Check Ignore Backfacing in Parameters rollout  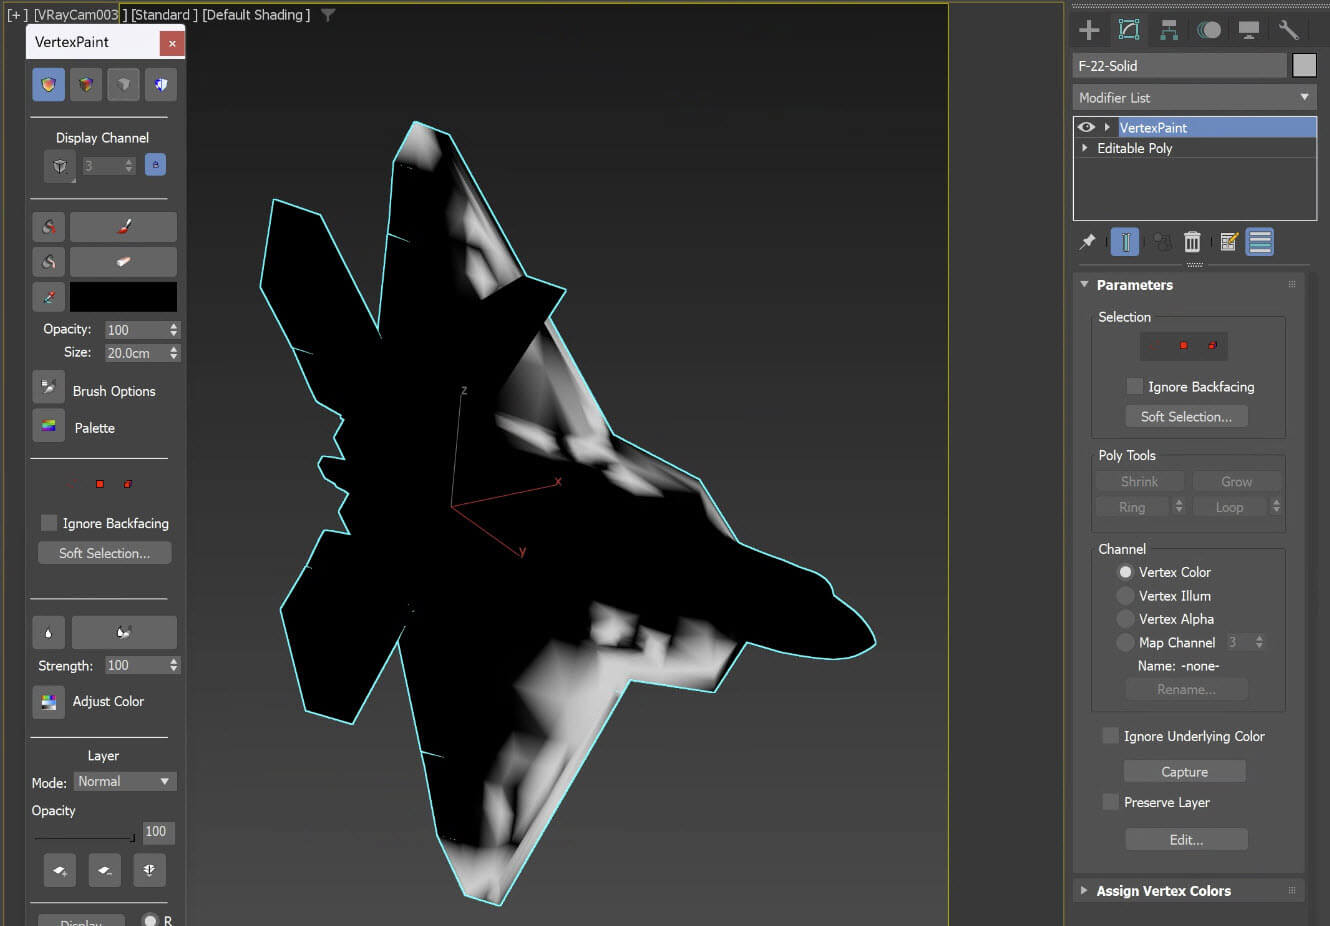[x=1134, y=386]
